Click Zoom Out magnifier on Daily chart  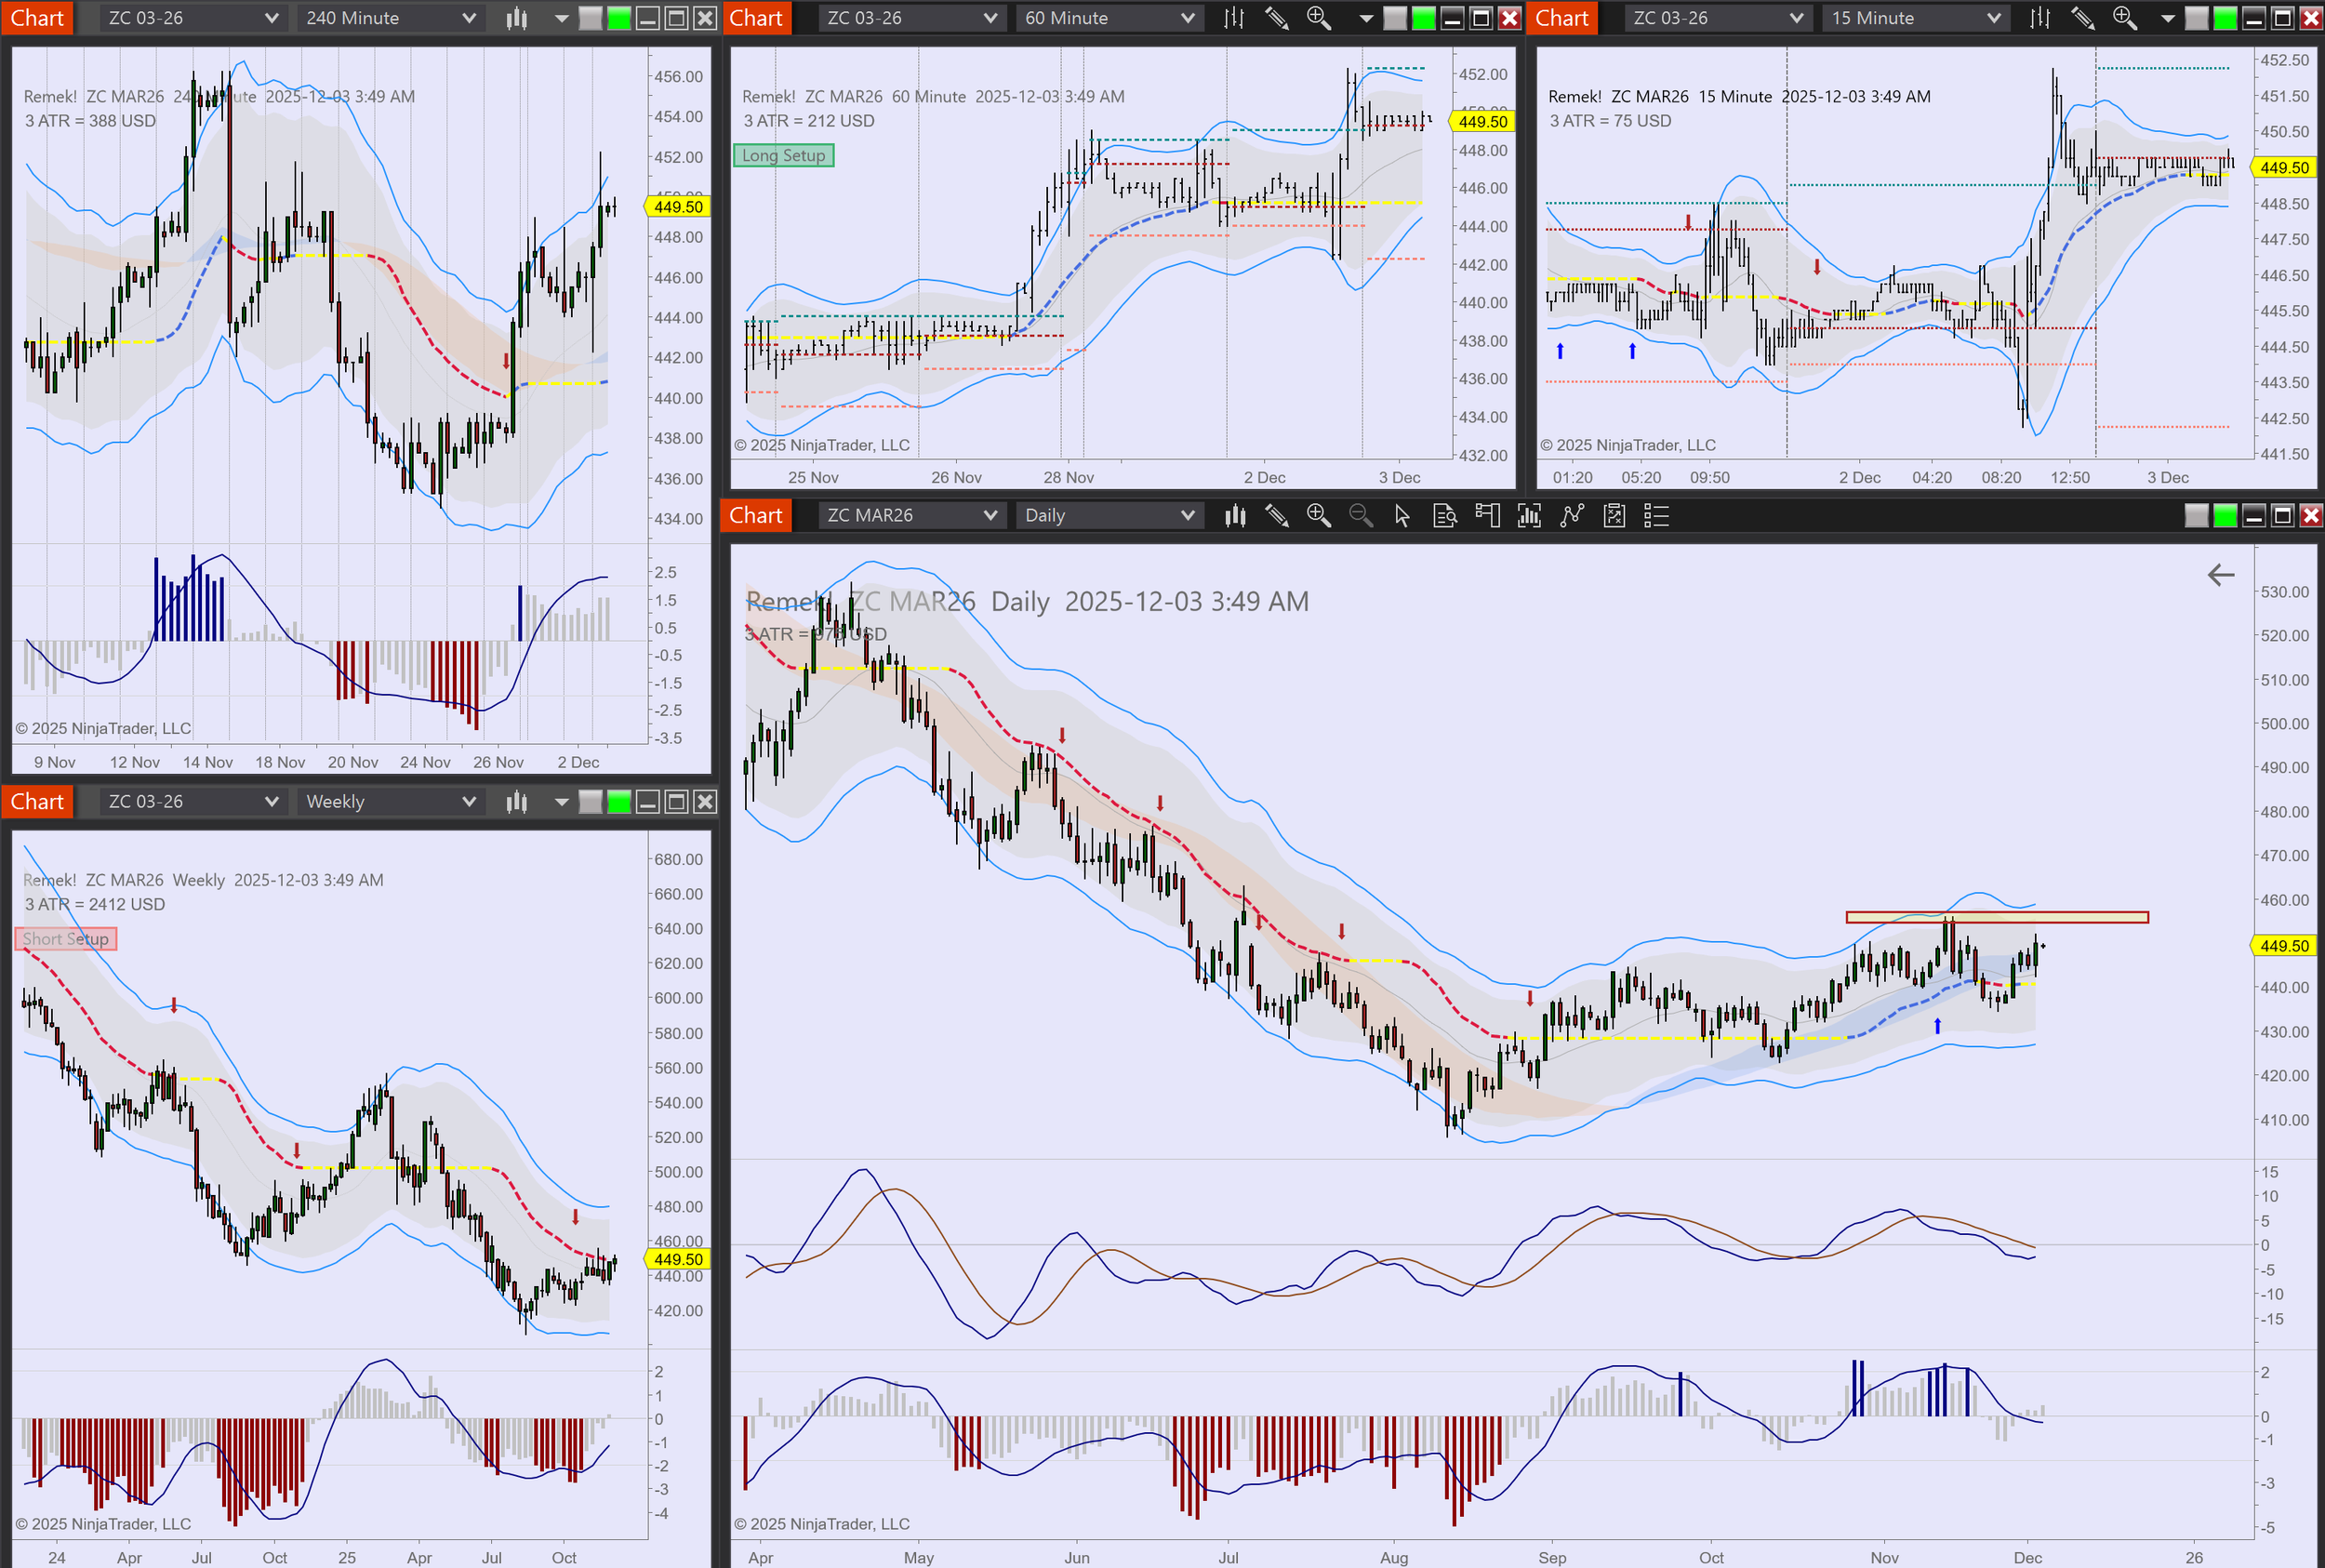1360,515
